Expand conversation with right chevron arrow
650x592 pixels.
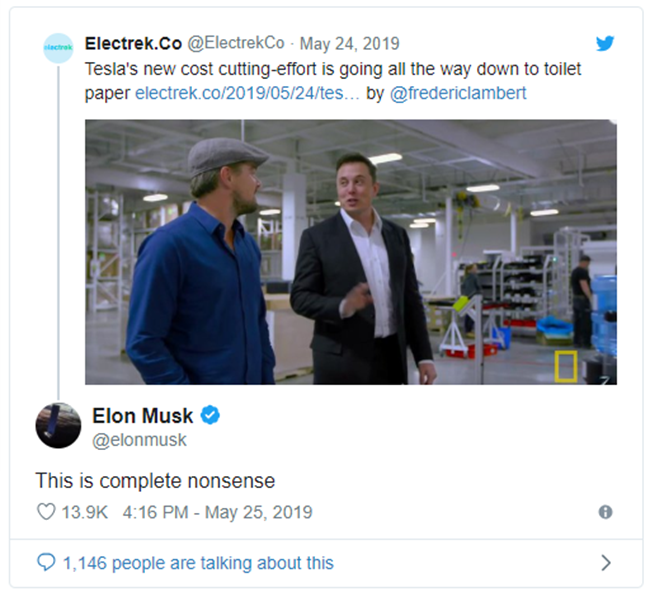pyautogui.click(x=605, y=563)
